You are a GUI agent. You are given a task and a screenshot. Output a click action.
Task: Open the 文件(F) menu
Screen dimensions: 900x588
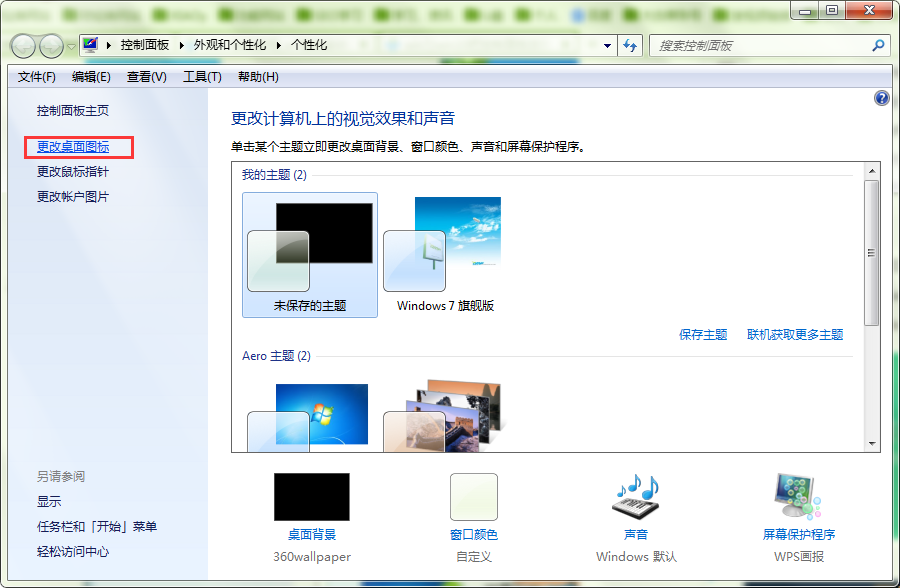tap(37, 77)
